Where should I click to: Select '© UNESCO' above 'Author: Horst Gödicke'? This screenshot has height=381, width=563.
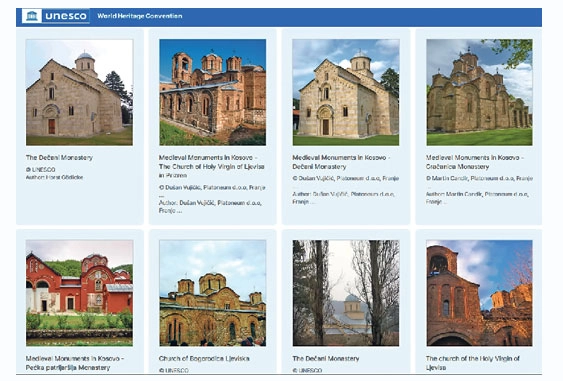pyautogui.click(x=41, y=169)
